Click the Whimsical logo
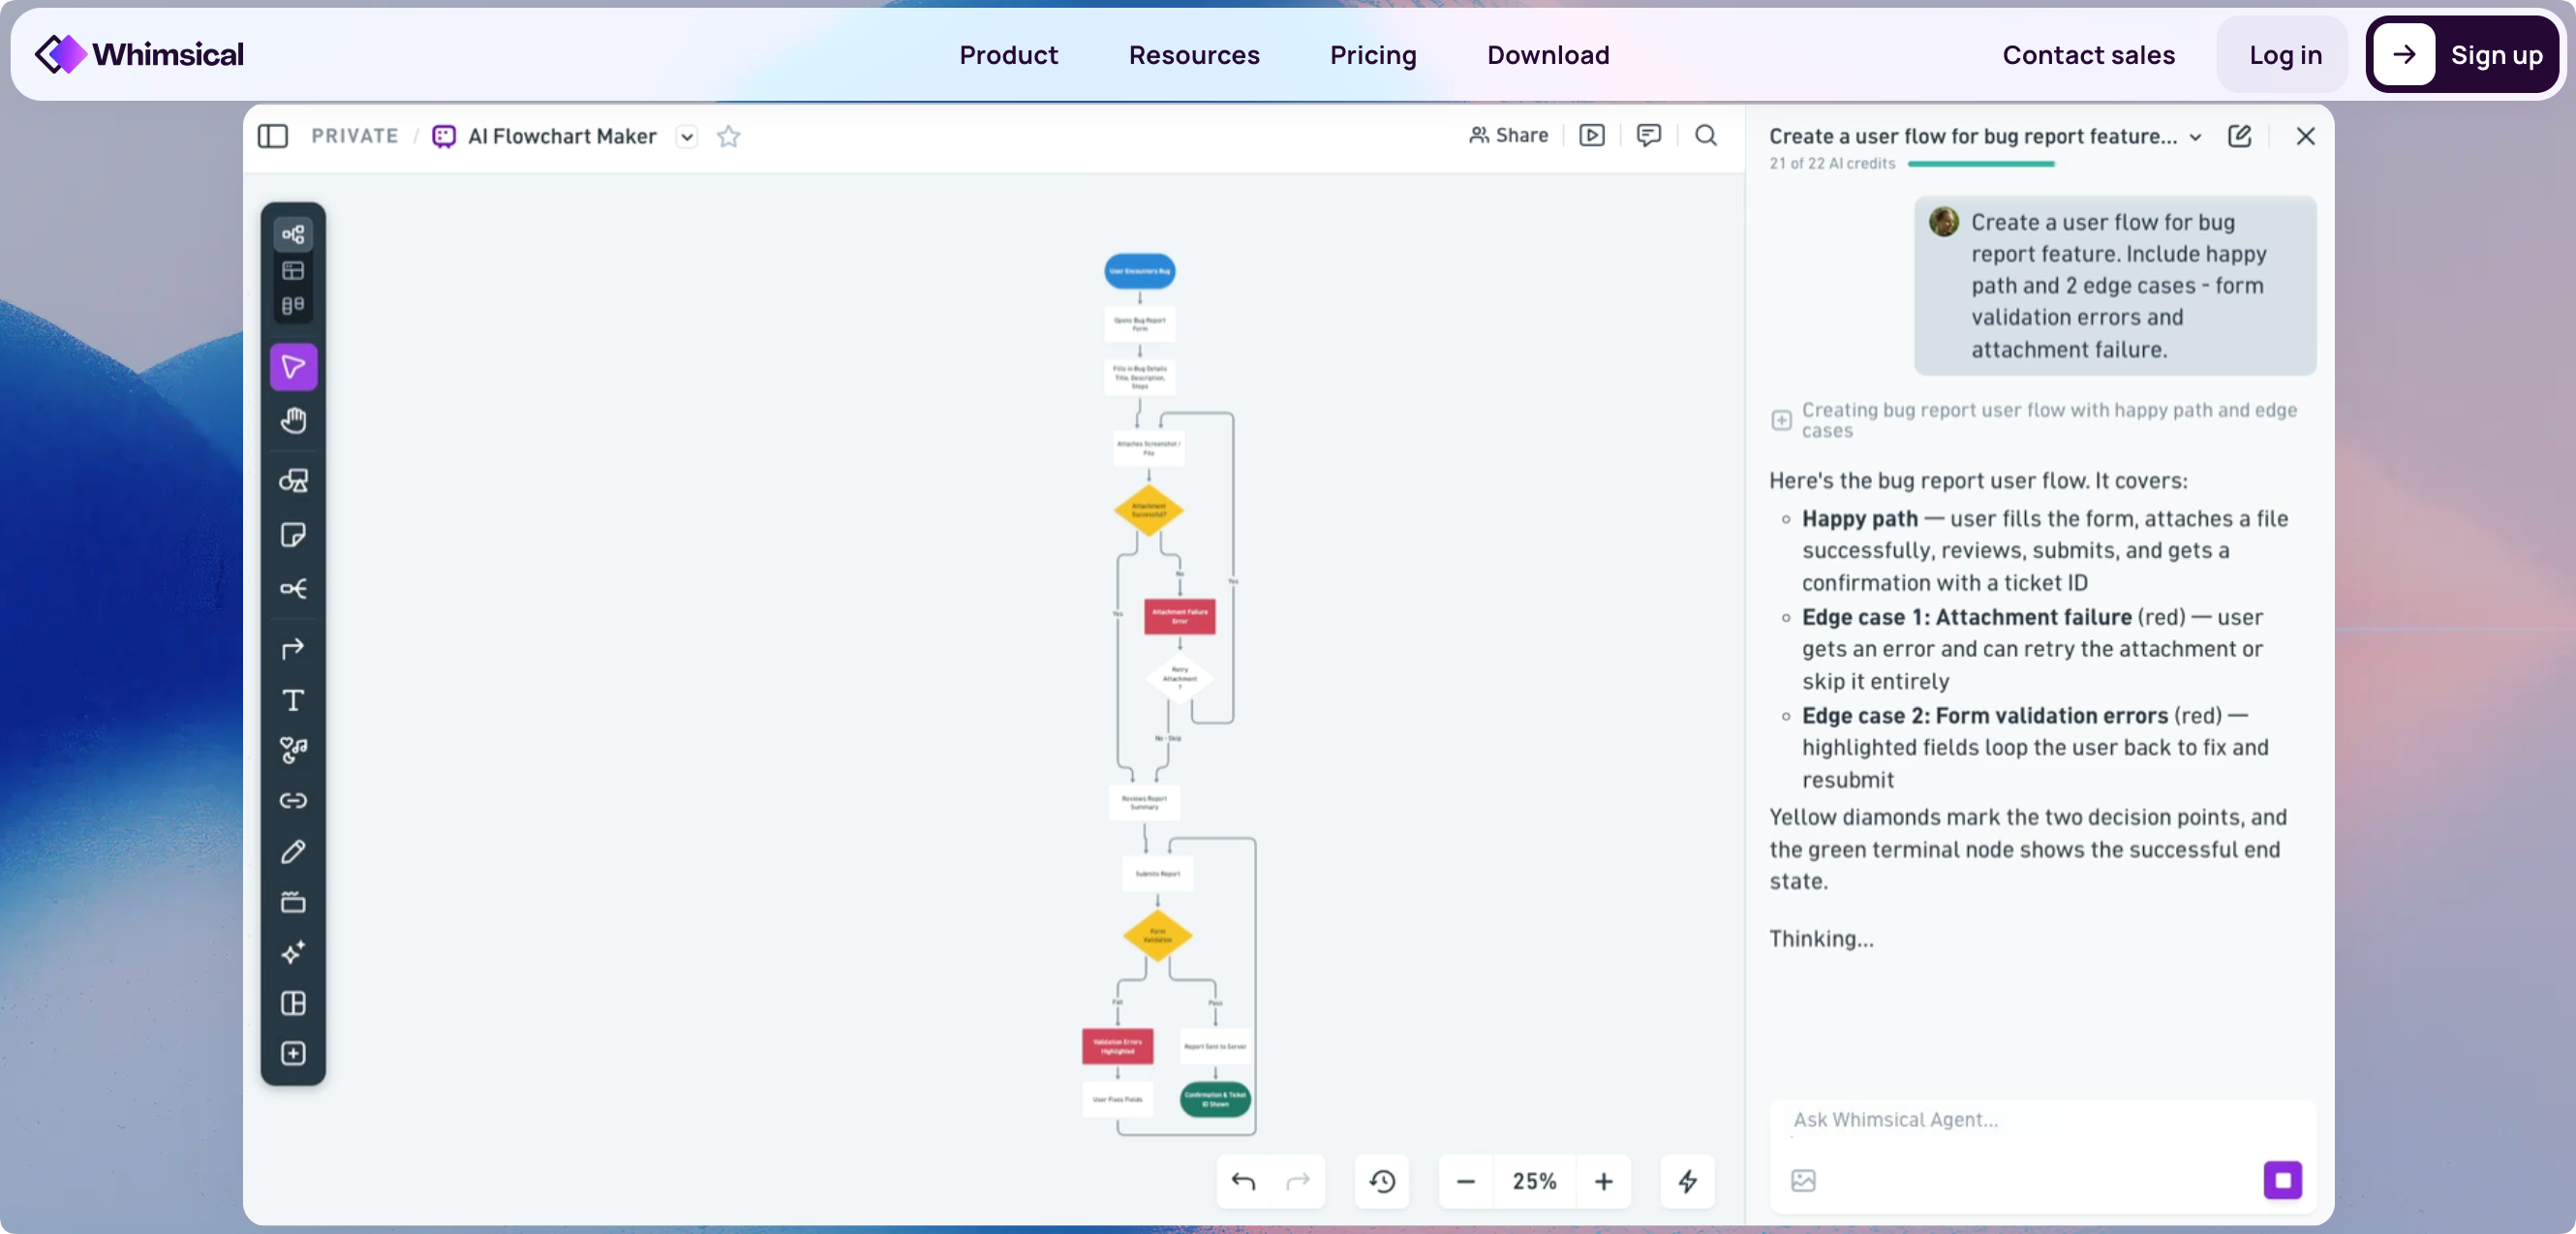Screen dimensions: 2576x1234 (139, 54)
